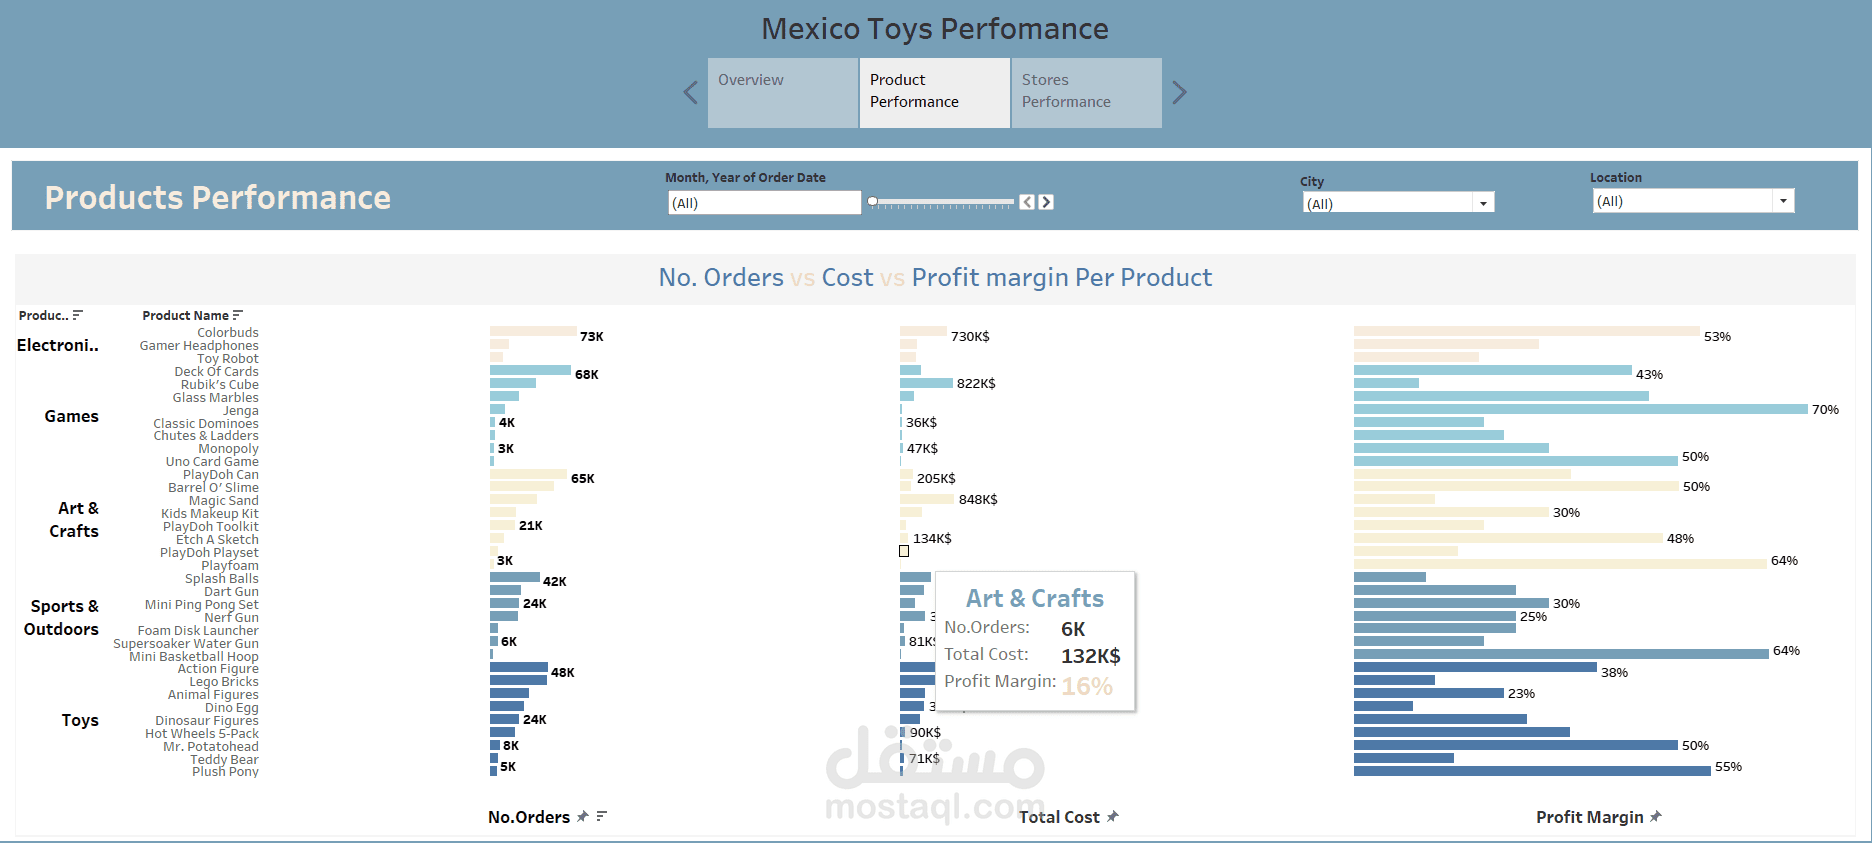Click the 730K$ cost label
1872x843 pixels.
point(970,337)
